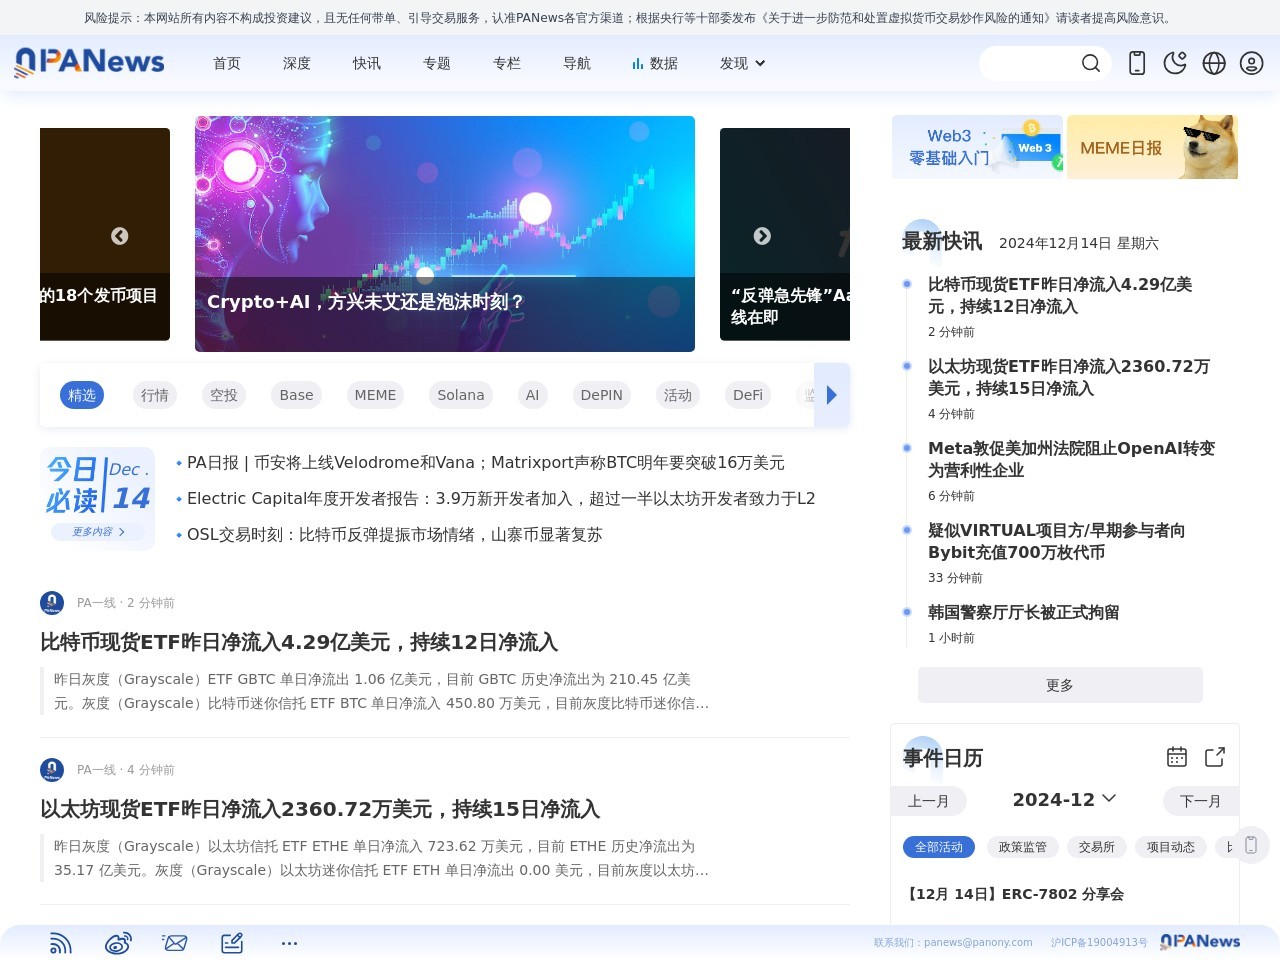Open OSL交易时刻 headline

pyautogui.click(x=395, y=535)
